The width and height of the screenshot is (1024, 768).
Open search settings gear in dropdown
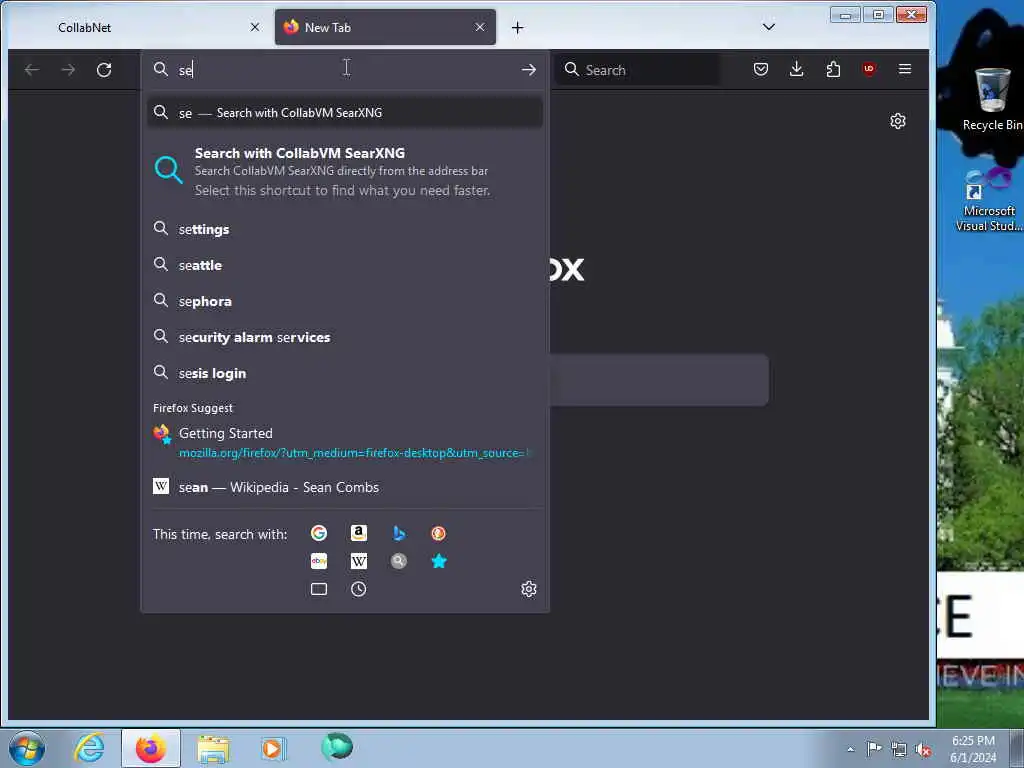click(x=529, y=589)
